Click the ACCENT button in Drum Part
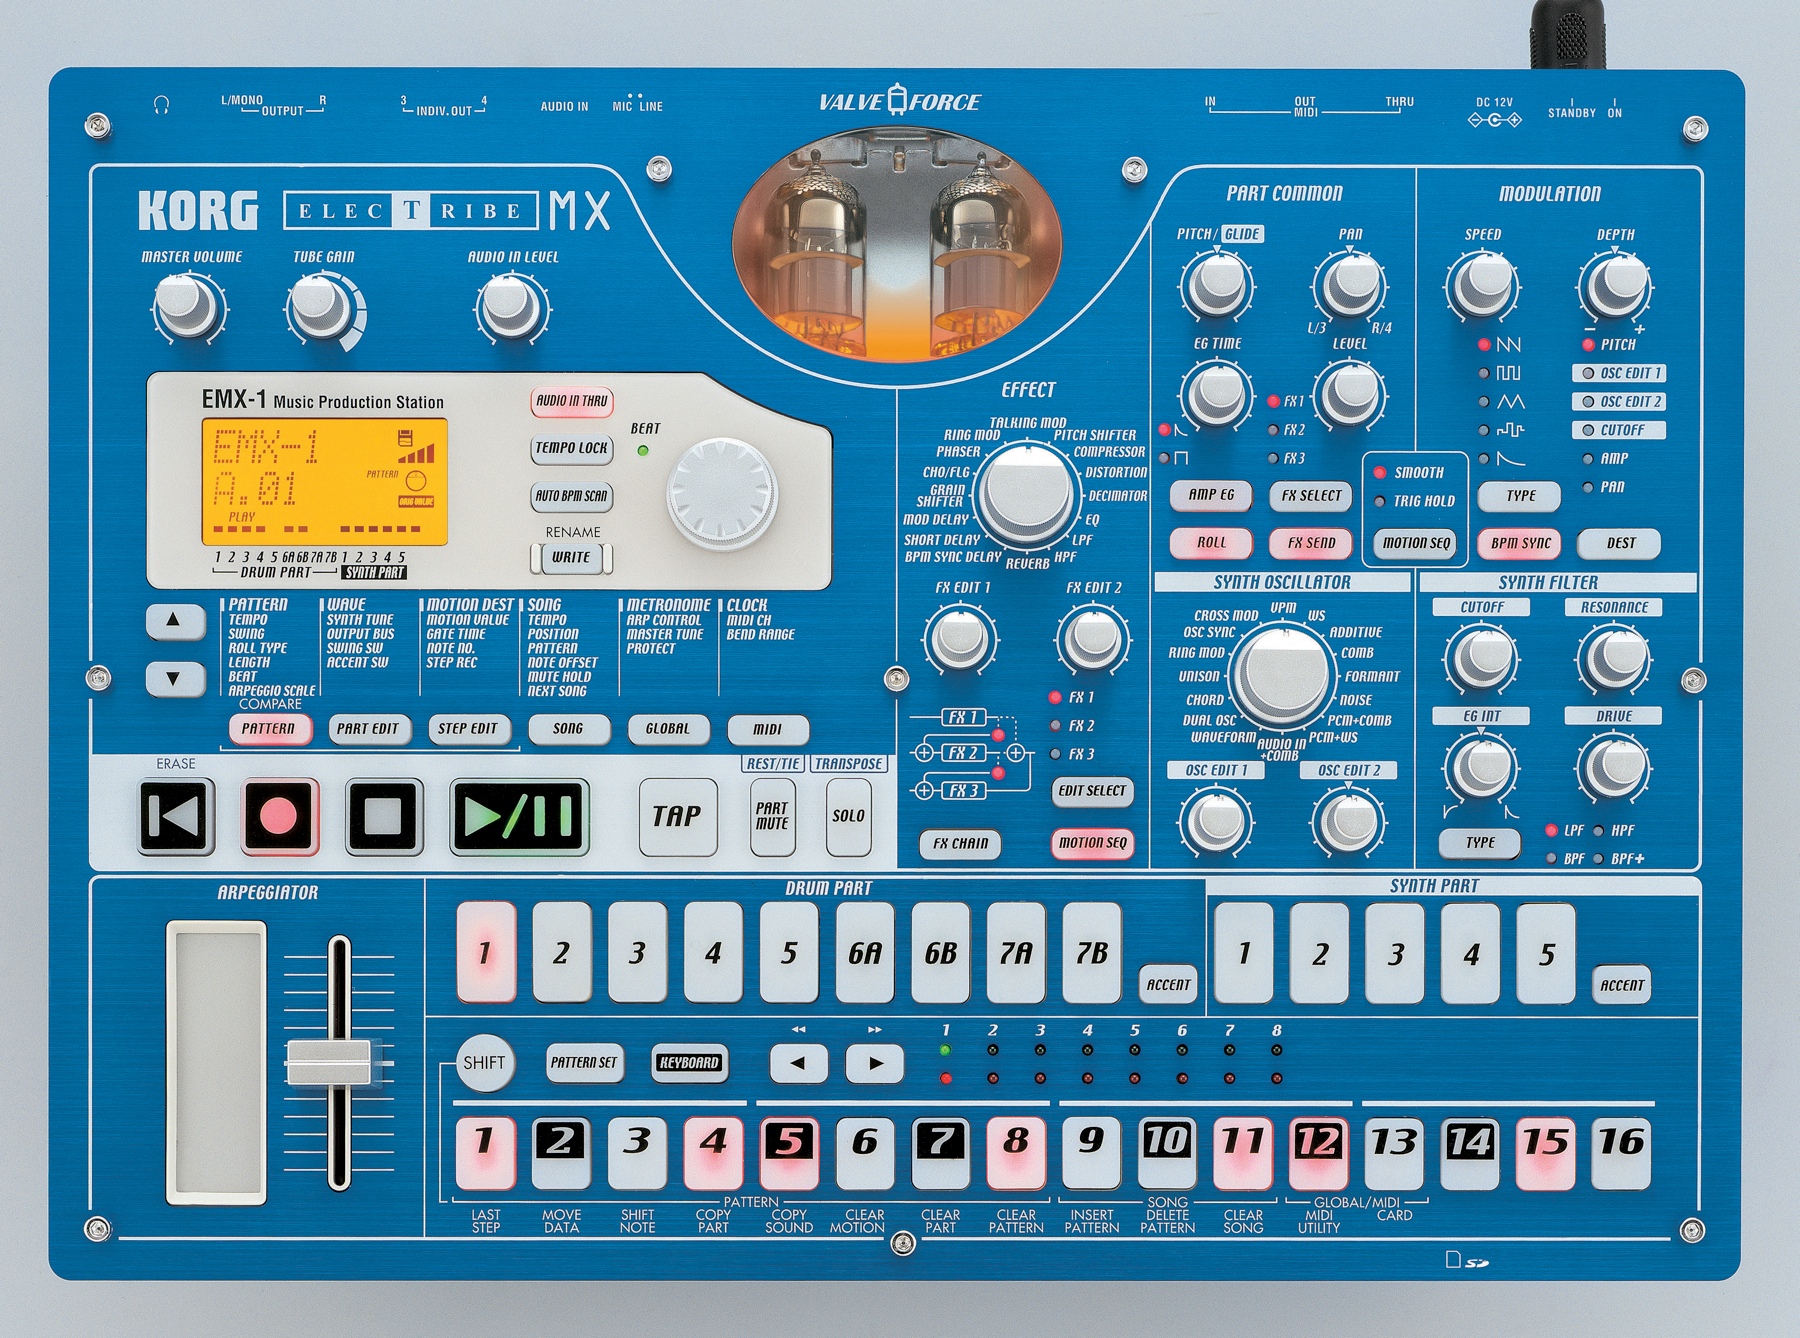Screen dimensions: 1800x1338 click(1168, 984)
